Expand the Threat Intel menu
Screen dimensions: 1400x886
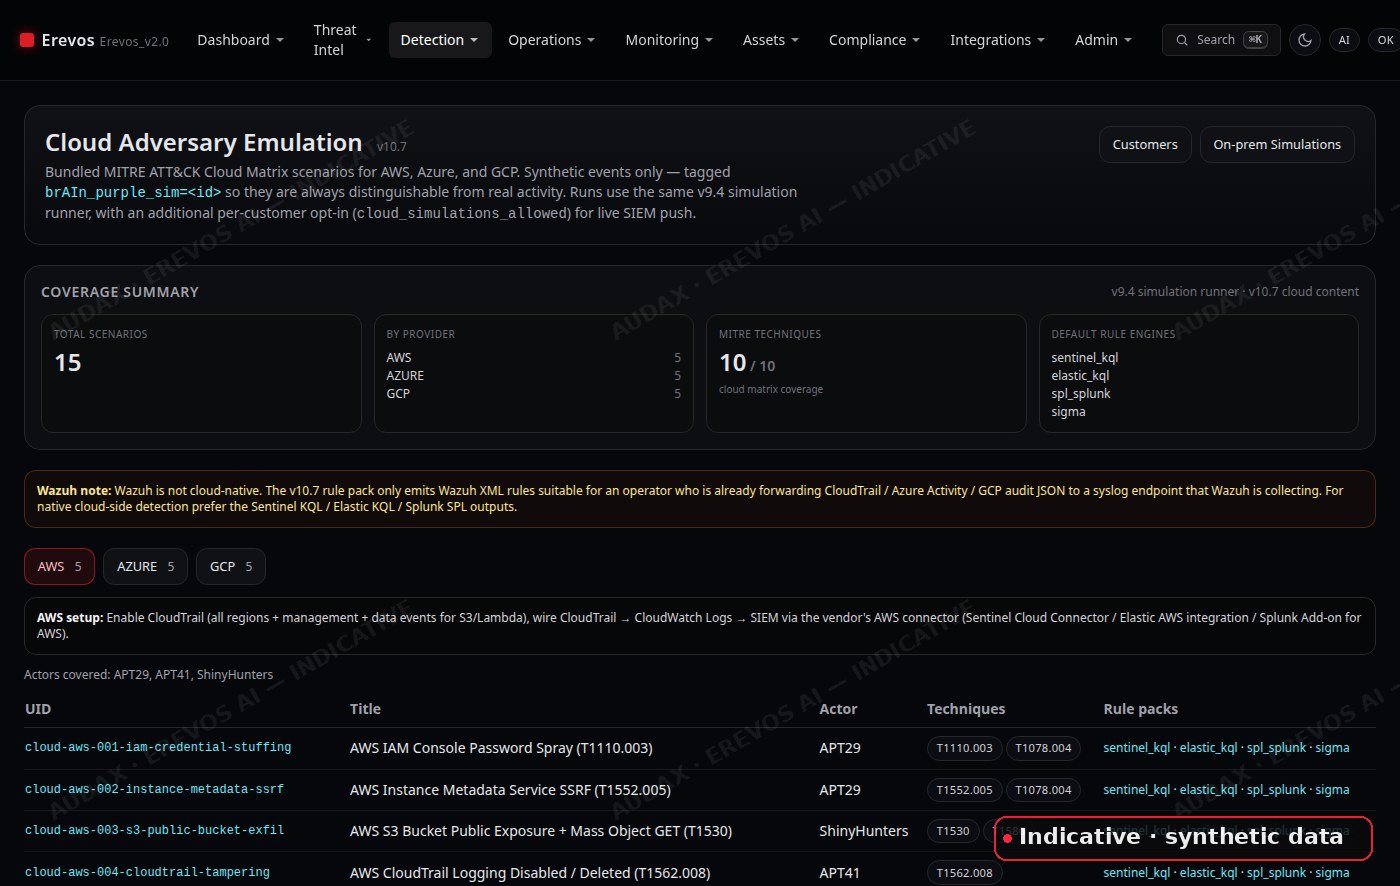[x=342, y=40]
